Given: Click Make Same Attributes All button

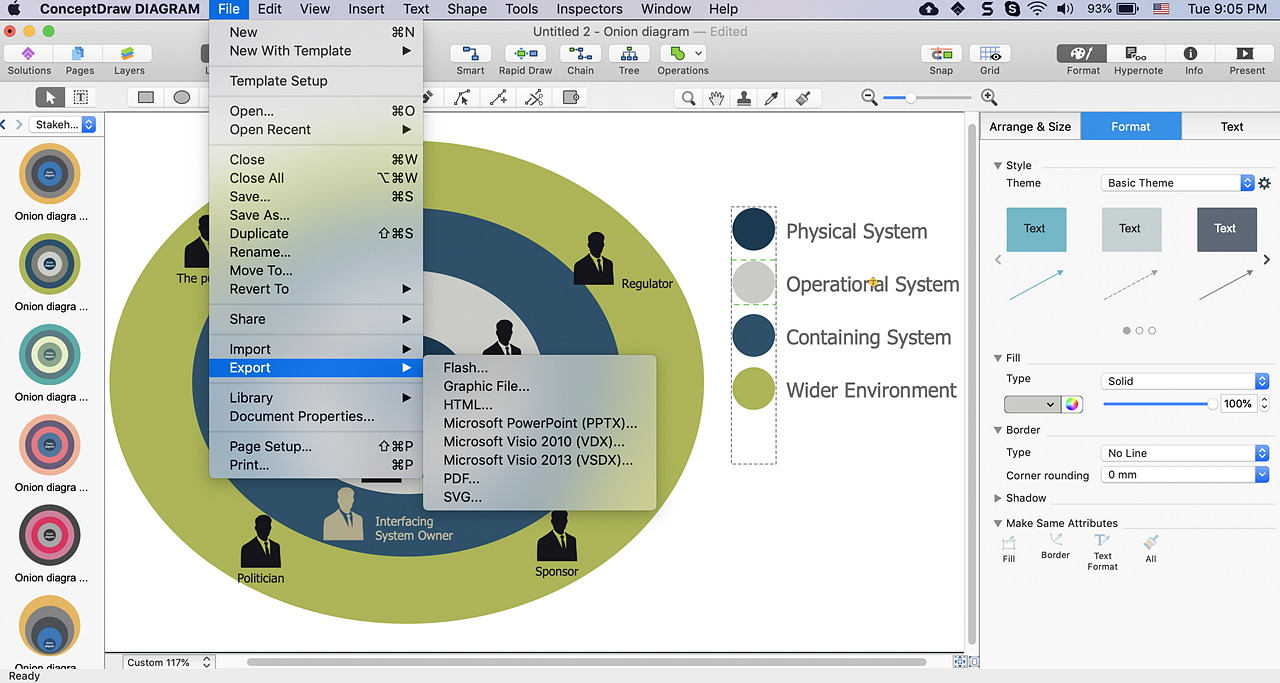Looking at the screenshot, I should coord(1151,546).
